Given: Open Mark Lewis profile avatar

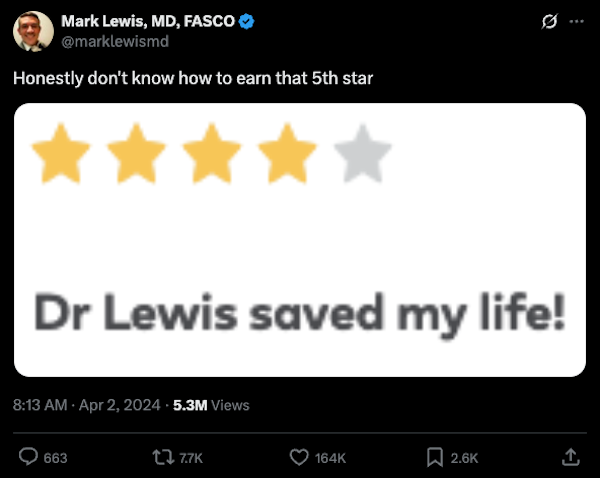Looking at the screenshot, I should coord(33,32).
